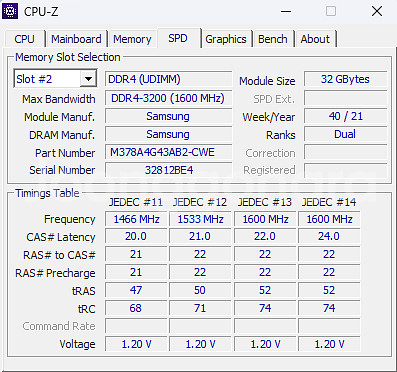Expand the Slot #2 dropdown arrow
397x372 pixels.
[x=88, y=79]
